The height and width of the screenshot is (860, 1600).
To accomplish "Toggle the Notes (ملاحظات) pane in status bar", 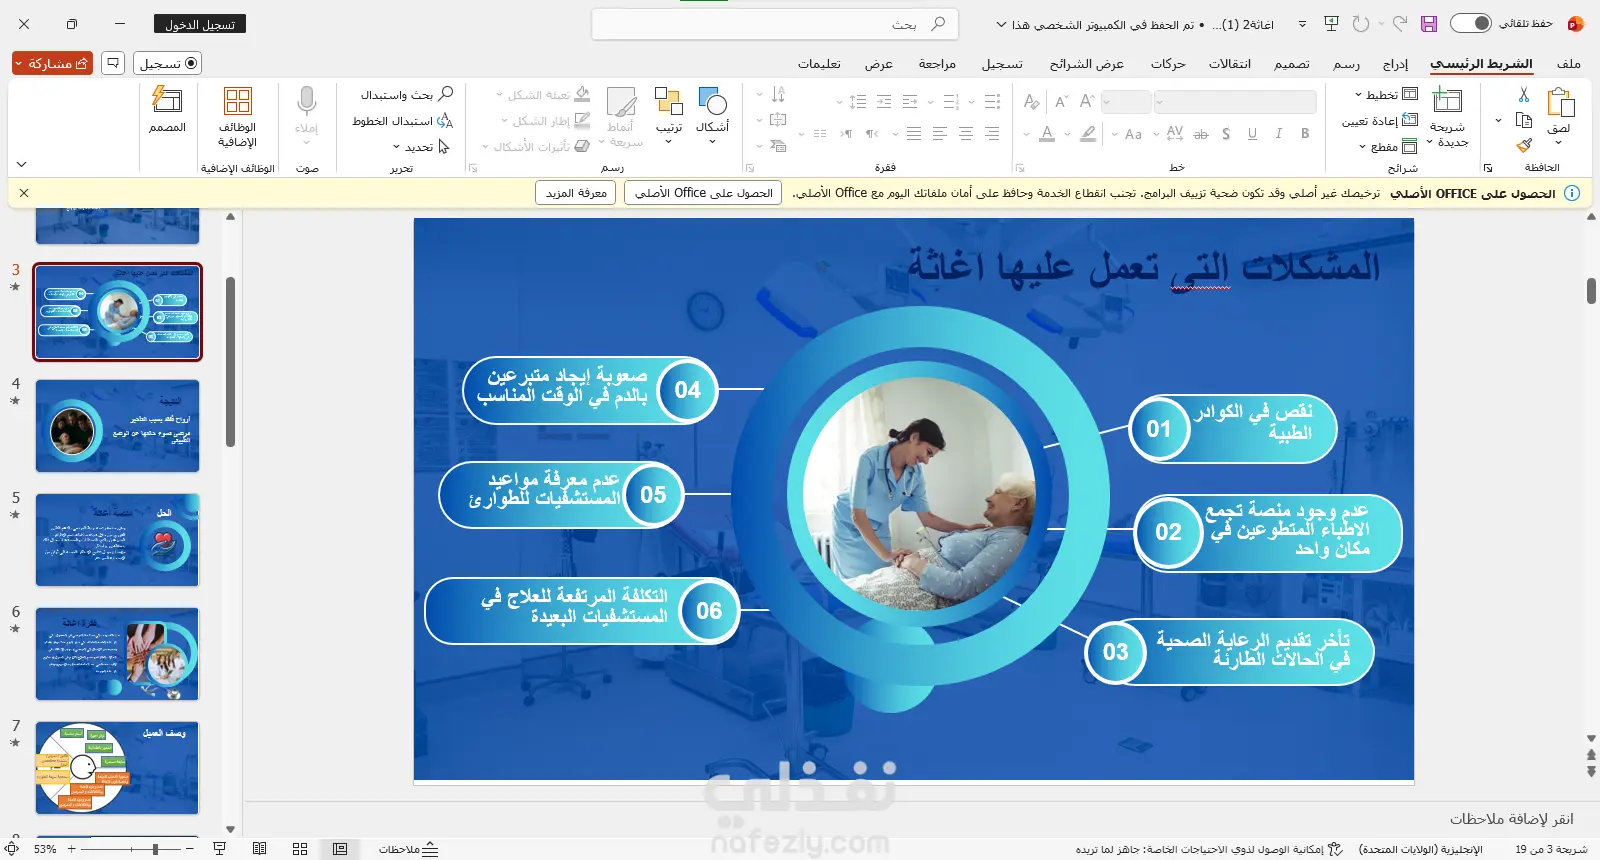I will pos(409,849).
